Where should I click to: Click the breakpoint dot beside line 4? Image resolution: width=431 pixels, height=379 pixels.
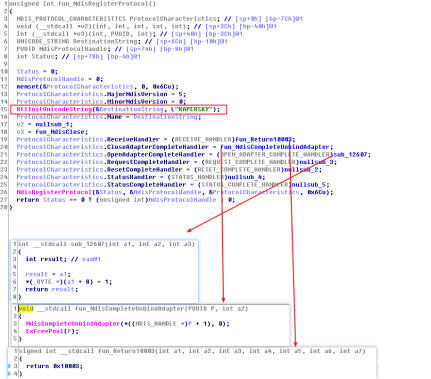pos(9,374)
